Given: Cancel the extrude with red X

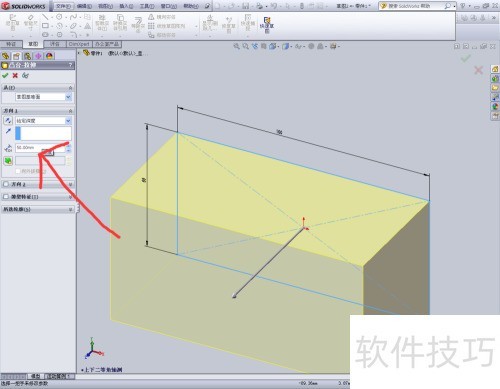Looking at the screenshot, I should coord(15,76).
